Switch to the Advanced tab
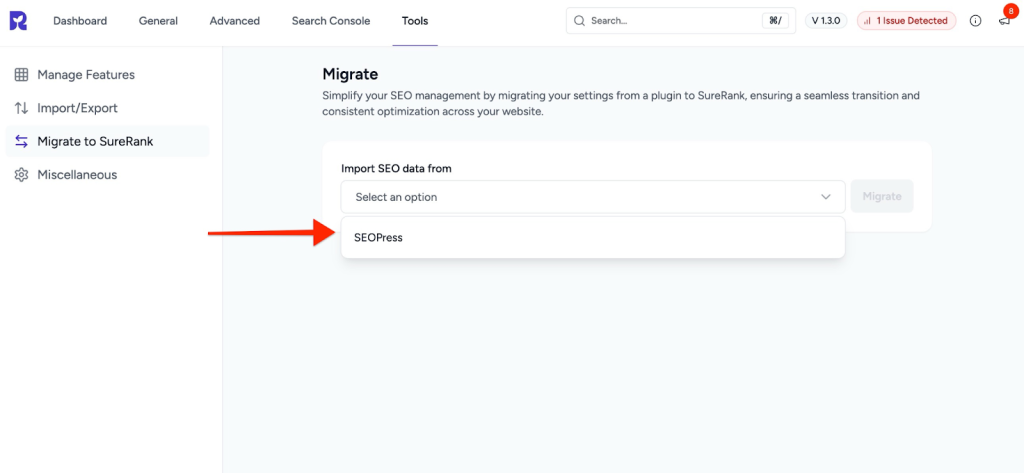Viewport: 1024px width, 473px height. pos(234,21)
